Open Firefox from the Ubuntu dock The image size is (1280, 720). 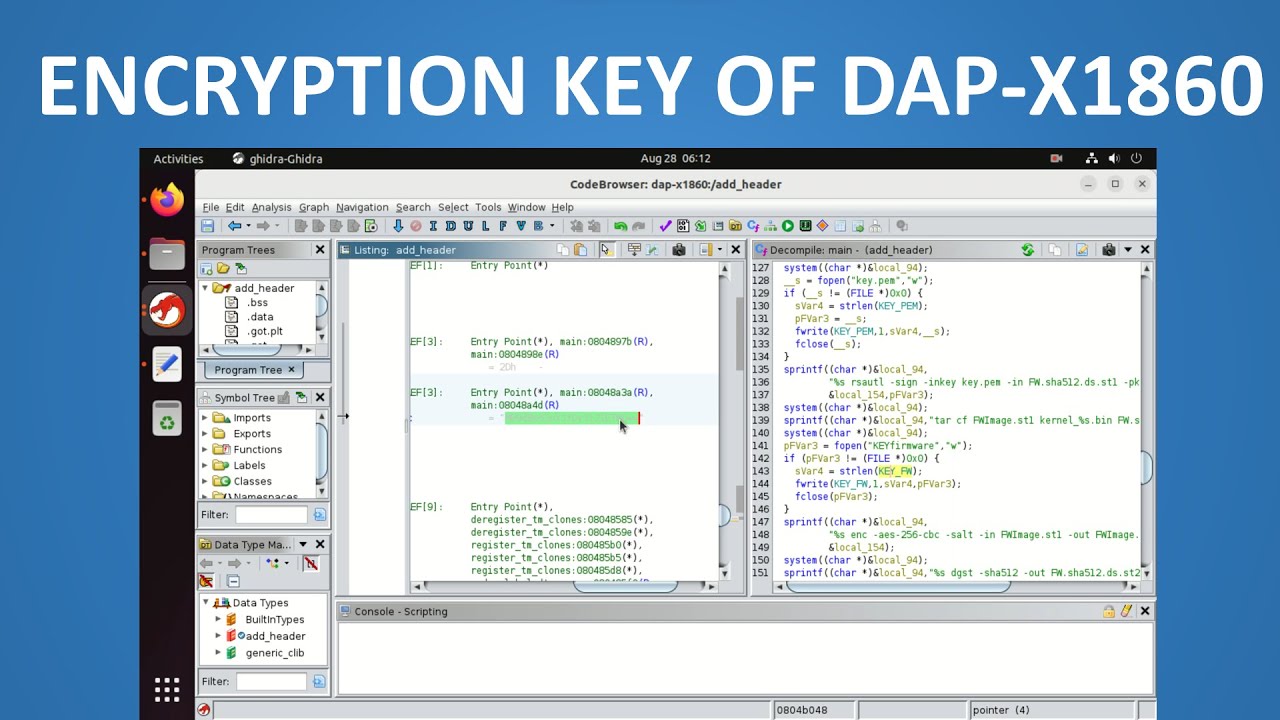tap(167, 199)
